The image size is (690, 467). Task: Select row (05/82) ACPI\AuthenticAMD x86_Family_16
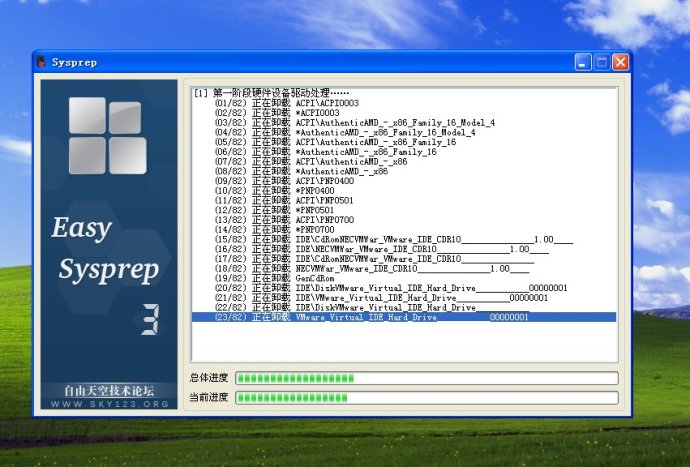click(404, 142)
